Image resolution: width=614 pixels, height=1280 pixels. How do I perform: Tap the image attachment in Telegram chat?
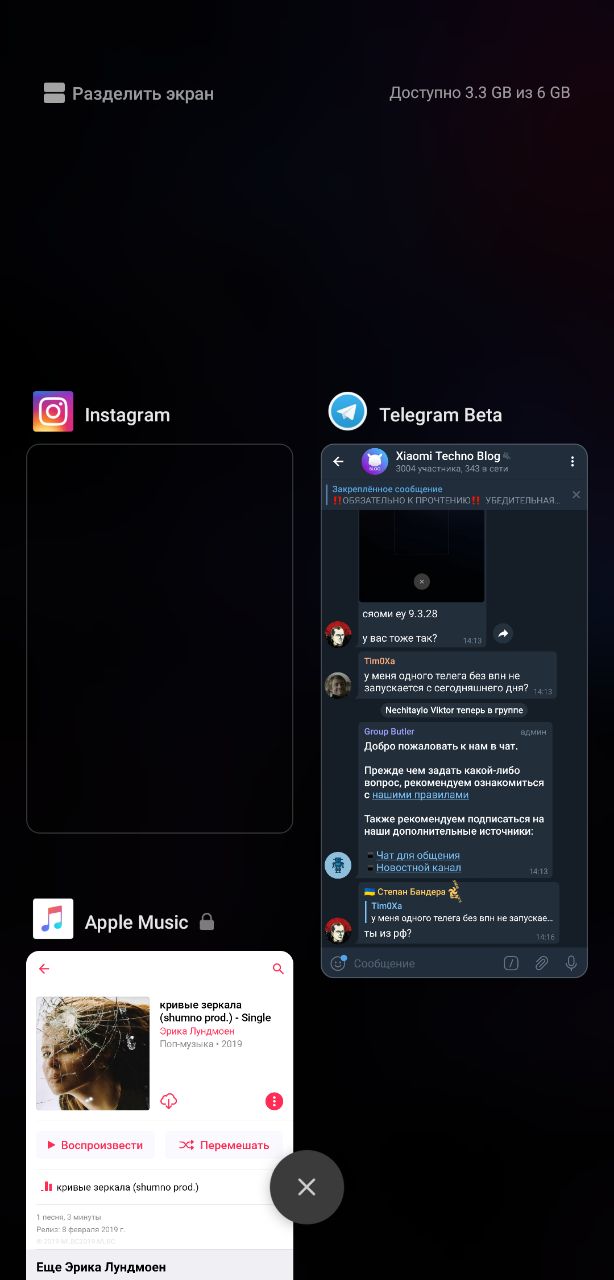point(421,554)
